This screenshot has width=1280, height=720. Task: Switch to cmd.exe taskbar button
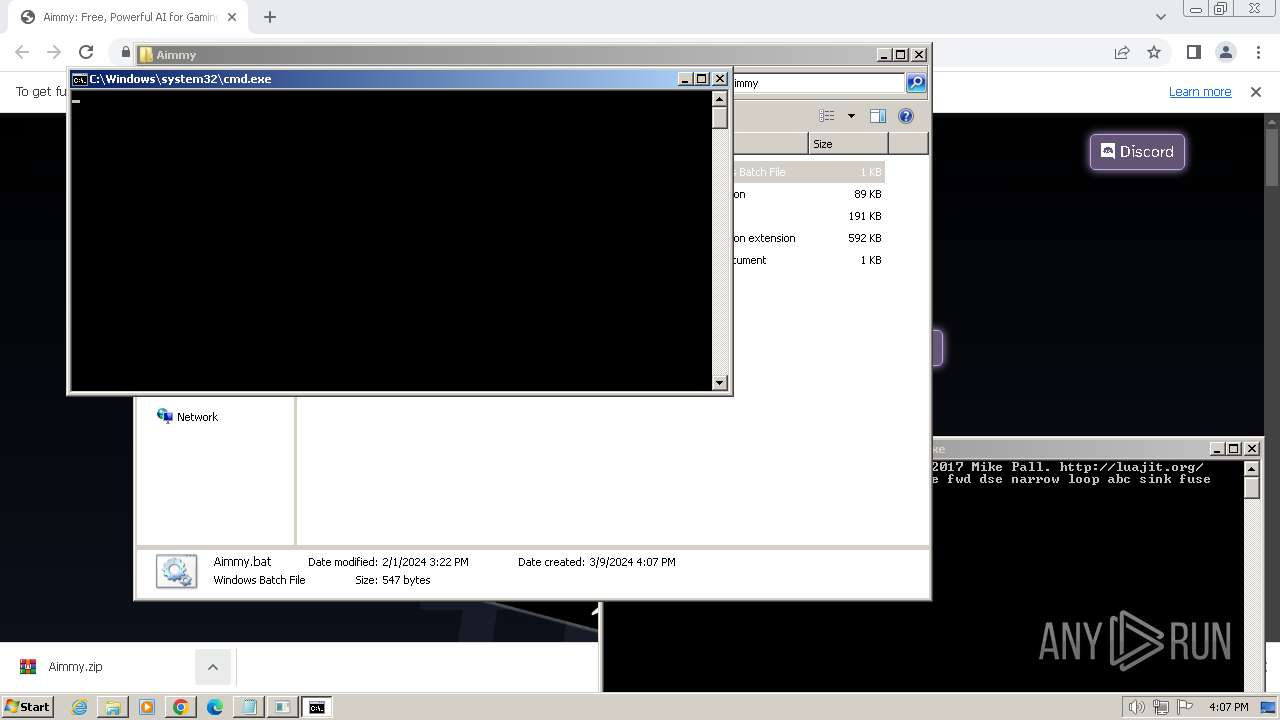(x=317, y=707)
